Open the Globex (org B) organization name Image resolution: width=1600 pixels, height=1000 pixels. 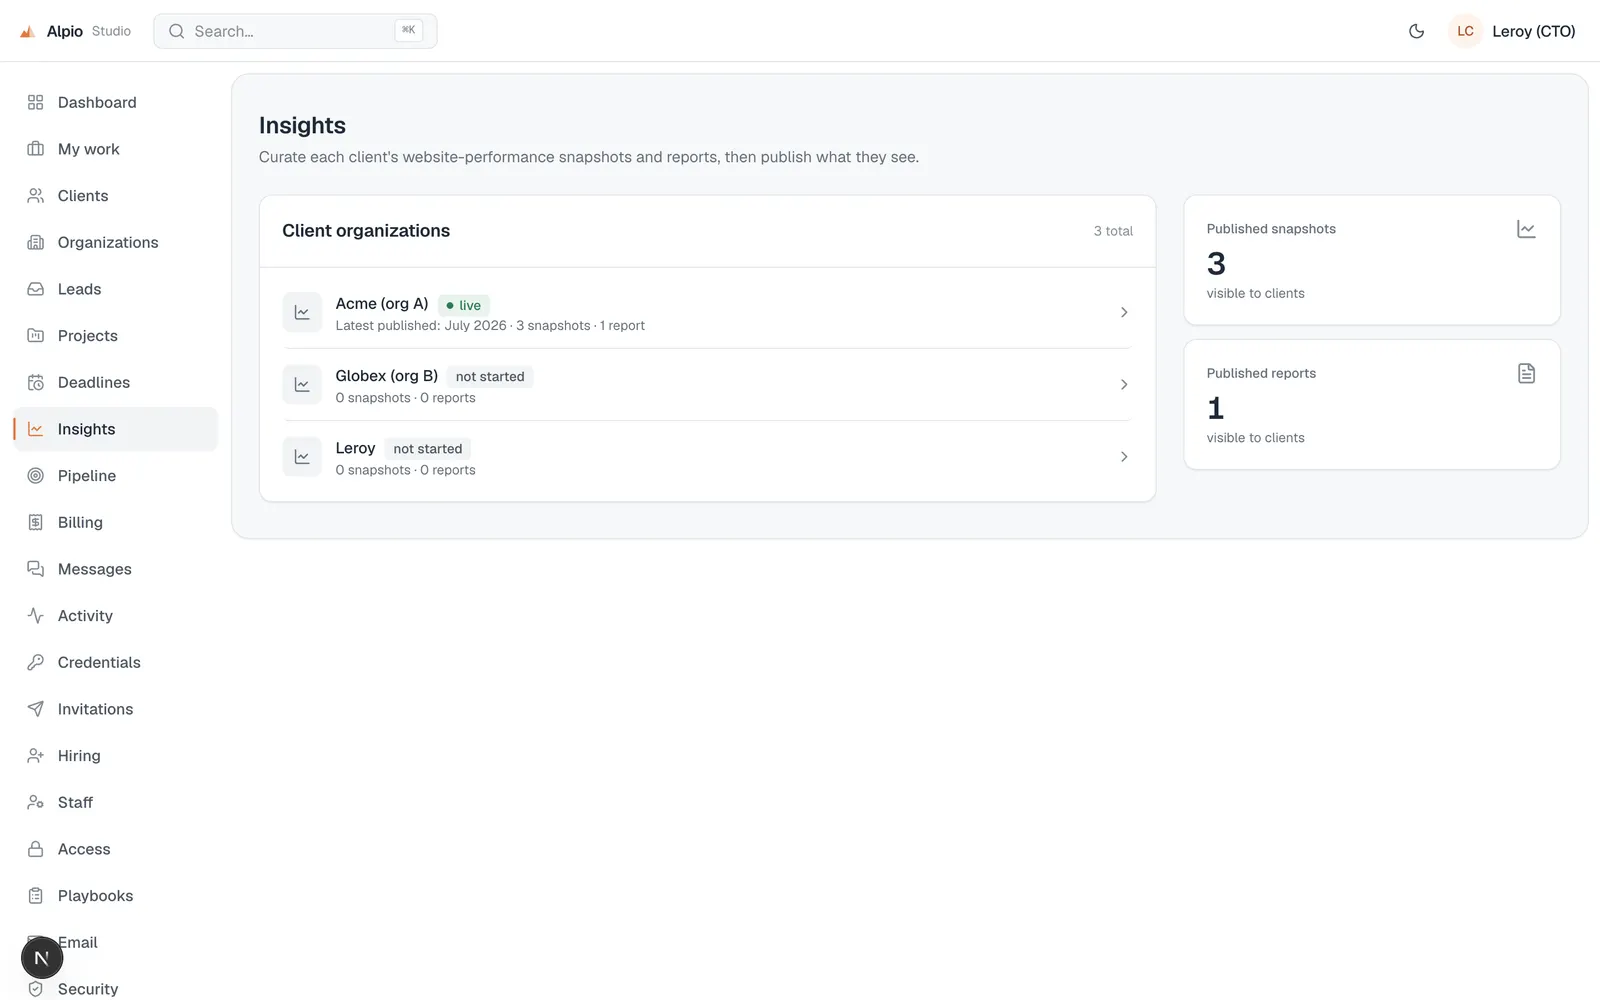click(387, 376)
